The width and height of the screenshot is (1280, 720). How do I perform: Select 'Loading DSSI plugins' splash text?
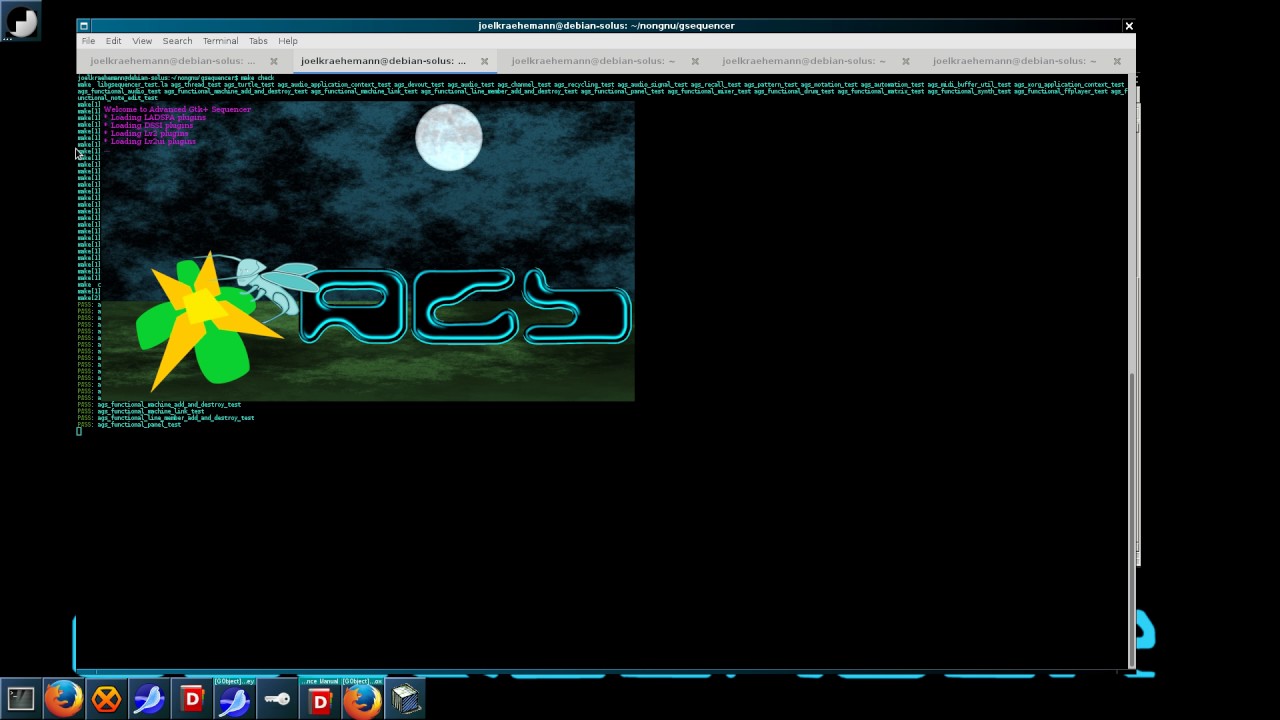[151, 125]
